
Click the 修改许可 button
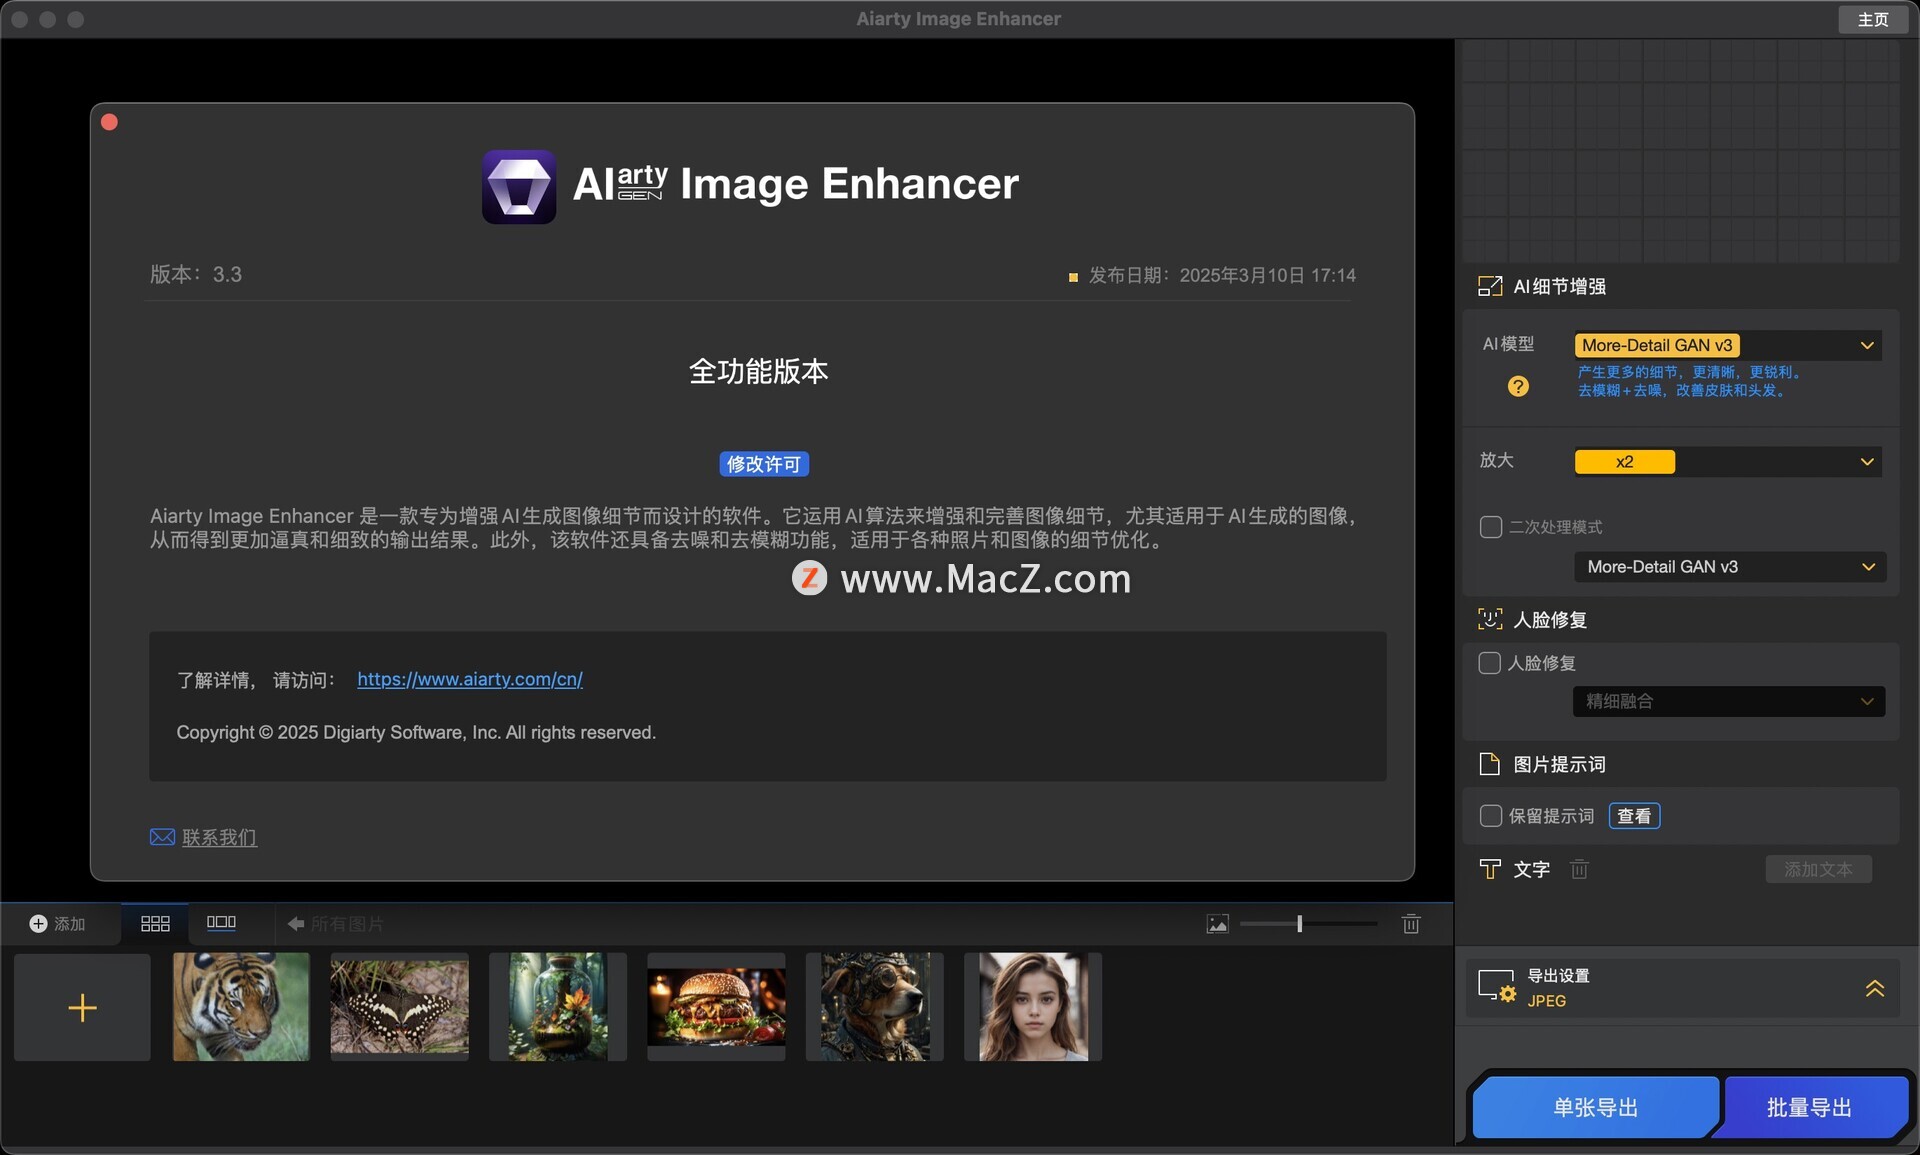[764, 464]
